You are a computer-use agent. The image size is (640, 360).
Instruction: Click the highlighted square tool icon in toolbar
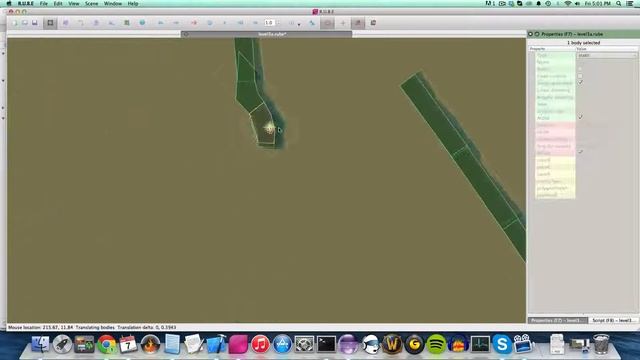(50, 23)
